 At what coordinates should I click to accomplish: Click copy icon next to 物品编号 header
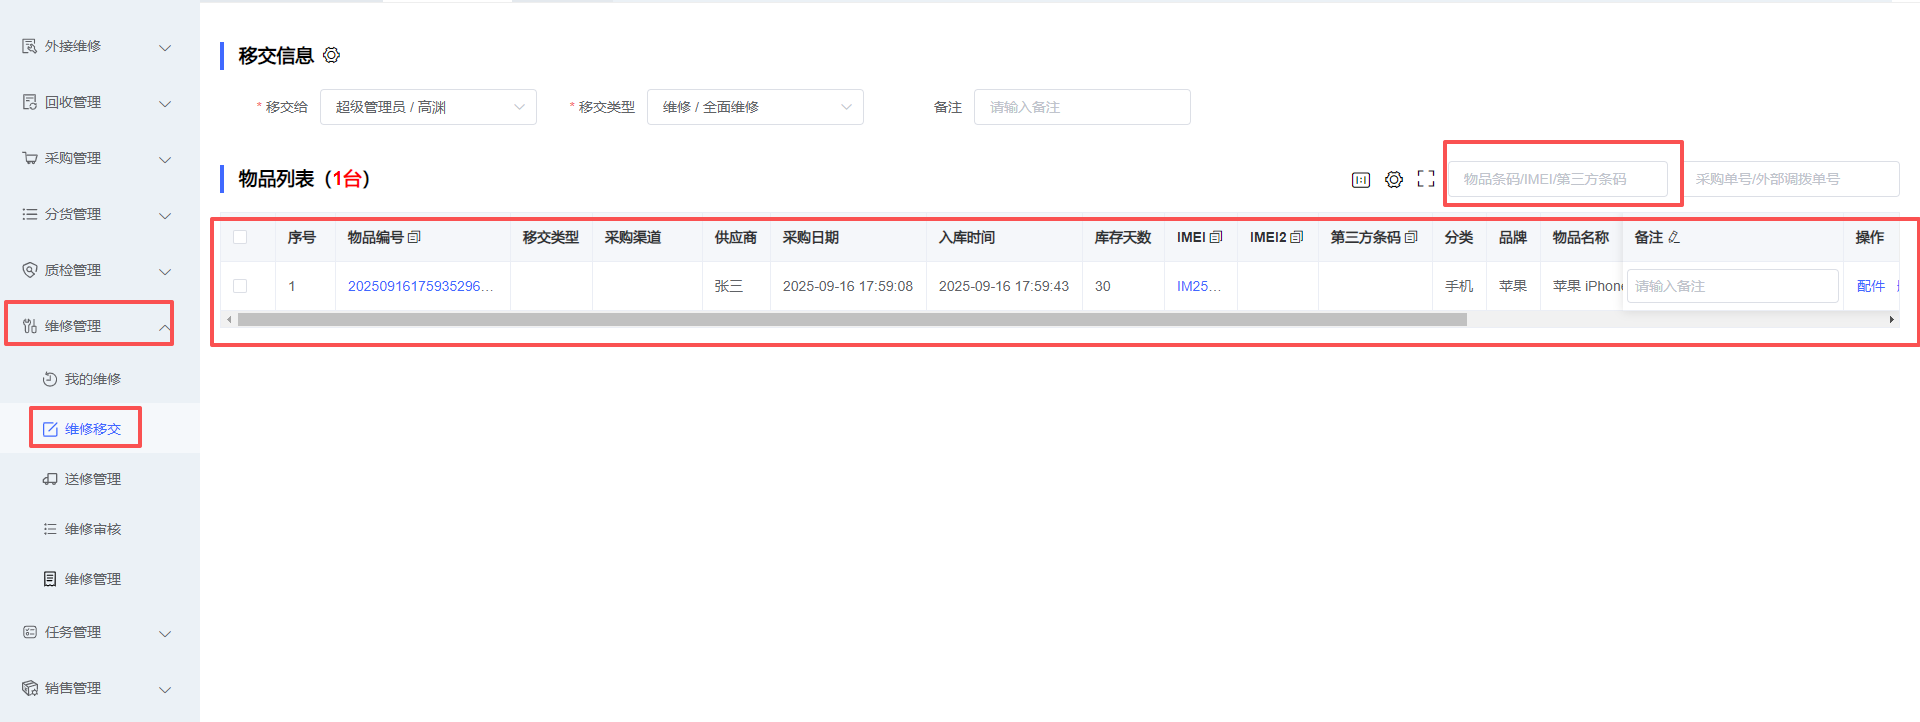click(x=415, y=237)
